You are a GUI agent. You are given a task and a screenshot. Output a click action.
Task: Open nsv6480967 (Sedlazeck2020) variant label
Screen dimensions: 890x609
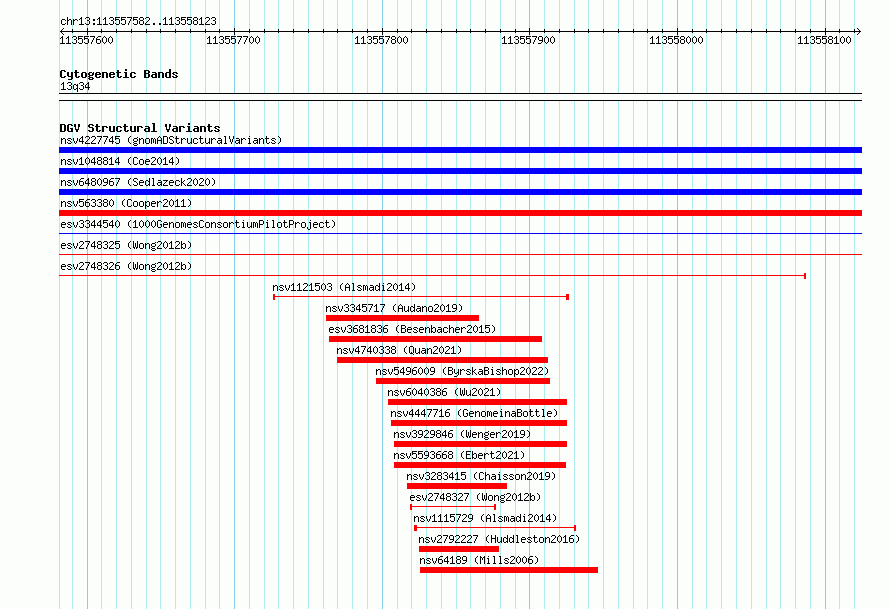[x=138, y=182]
